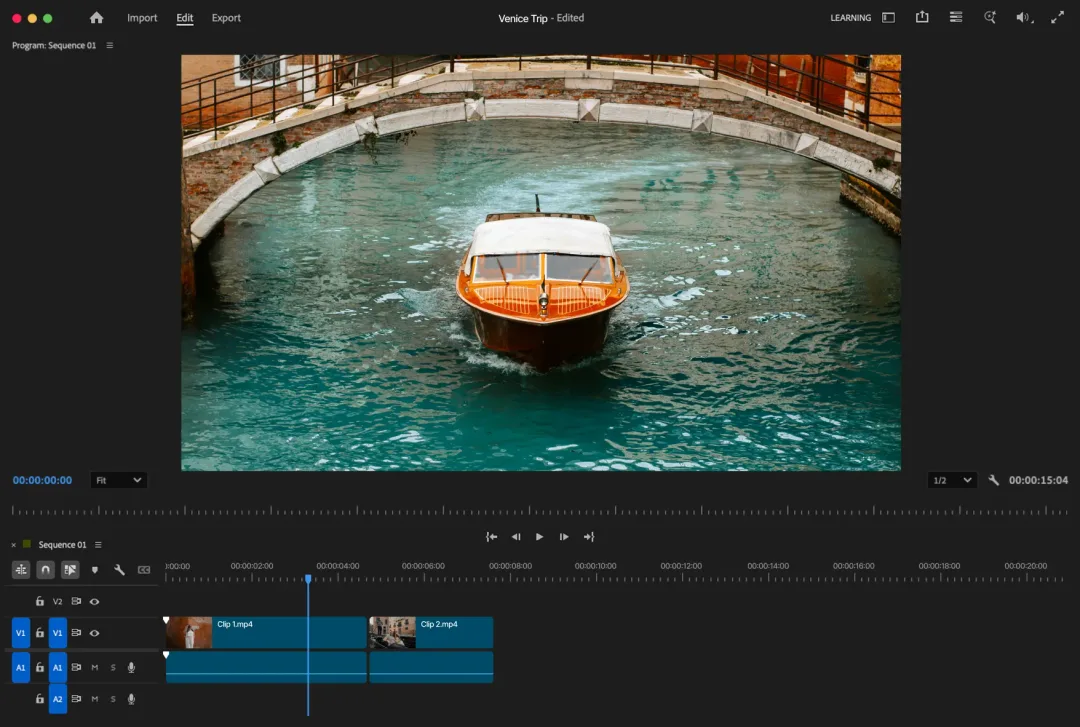
Task: Play the sequence
Action: [x=539, y=537]
